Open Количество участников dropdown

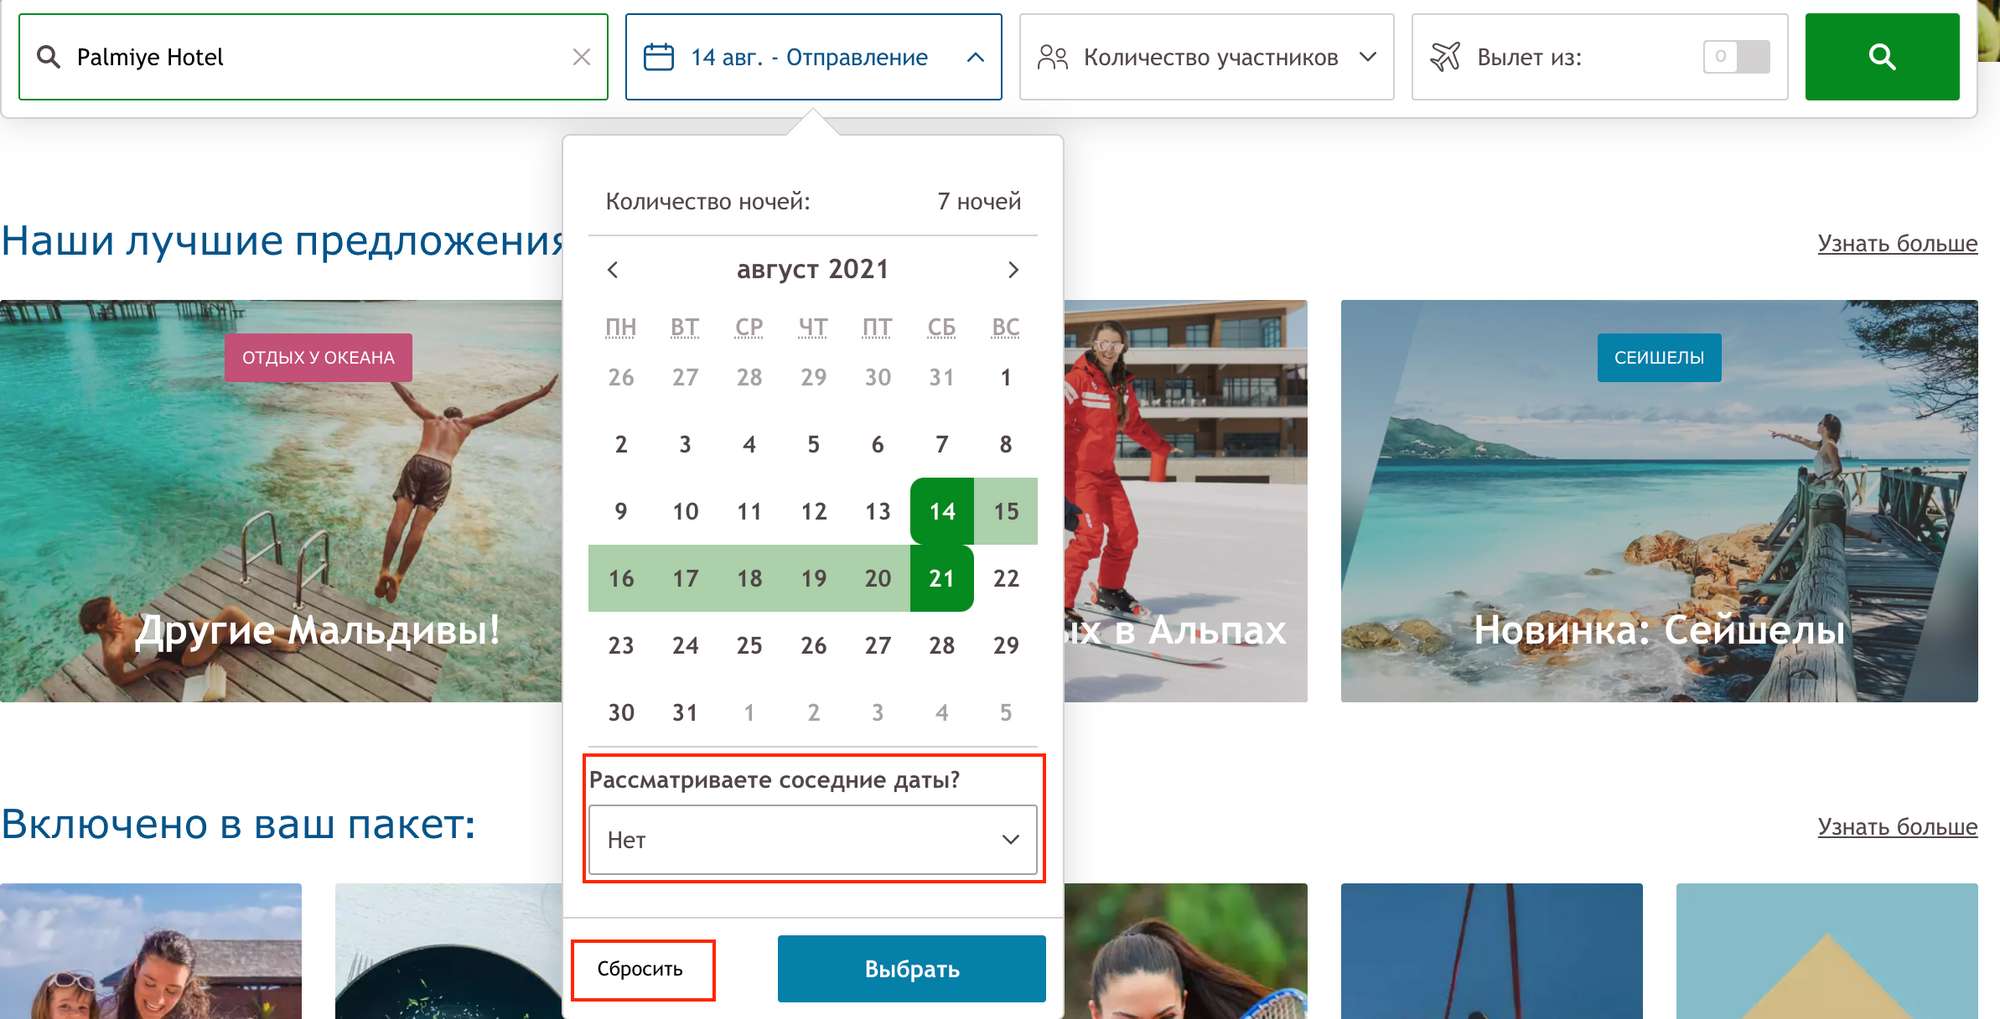(x=1206, y=57)
